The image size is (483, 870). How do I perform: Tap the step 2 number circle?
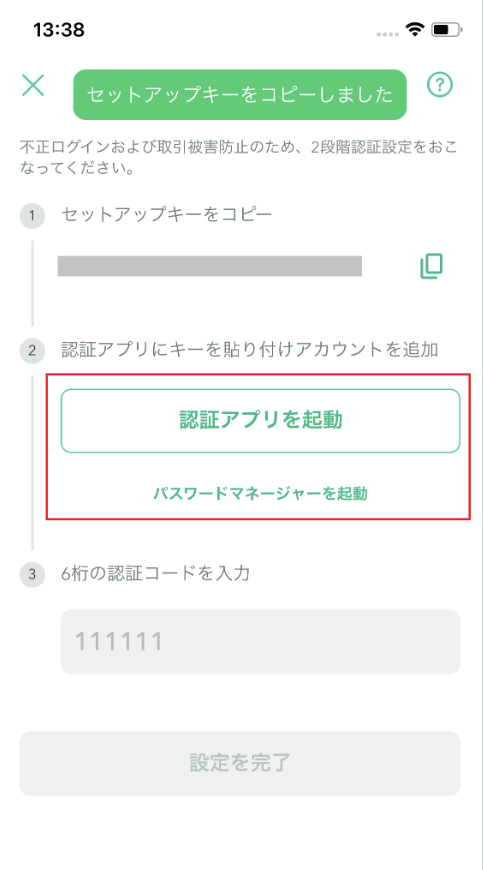[32, 351]
